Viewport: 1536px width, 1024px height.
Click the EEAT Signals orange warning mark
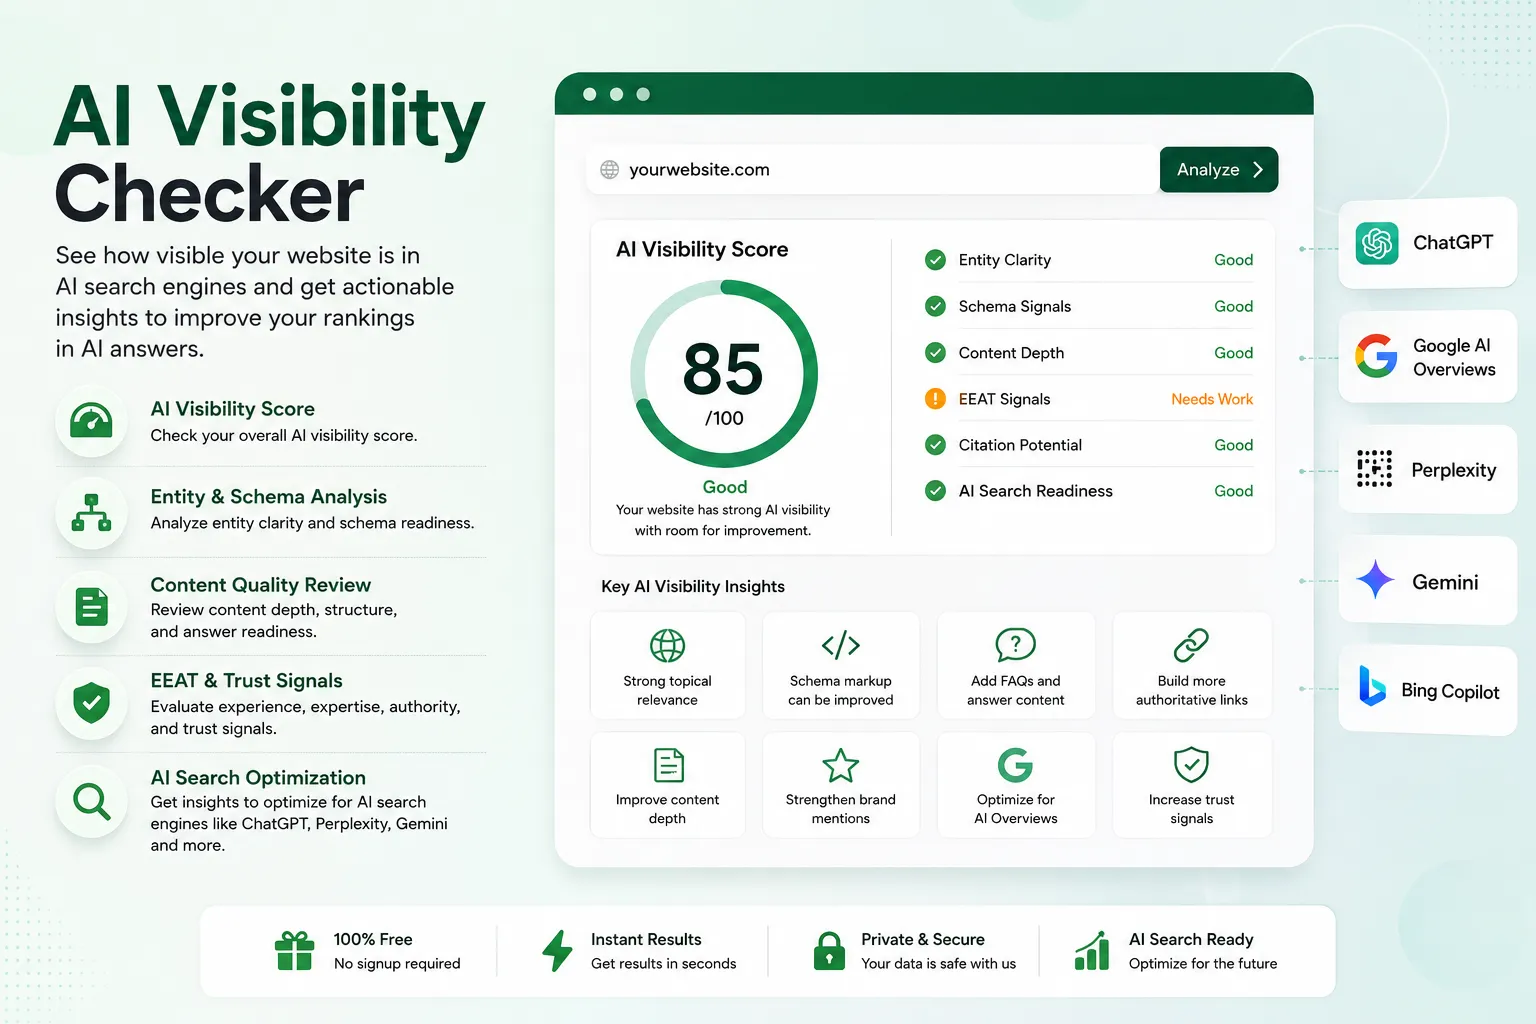tap(935, 399)
